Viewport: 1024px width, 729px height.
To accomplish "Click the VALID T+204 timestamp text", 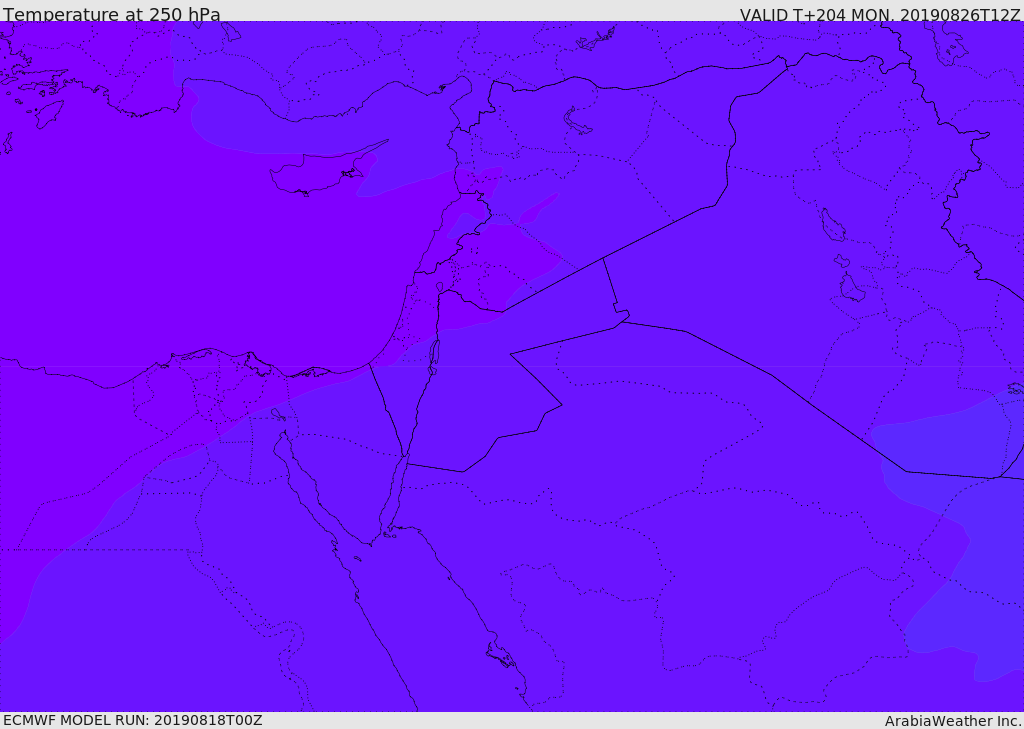I will 880,14.
